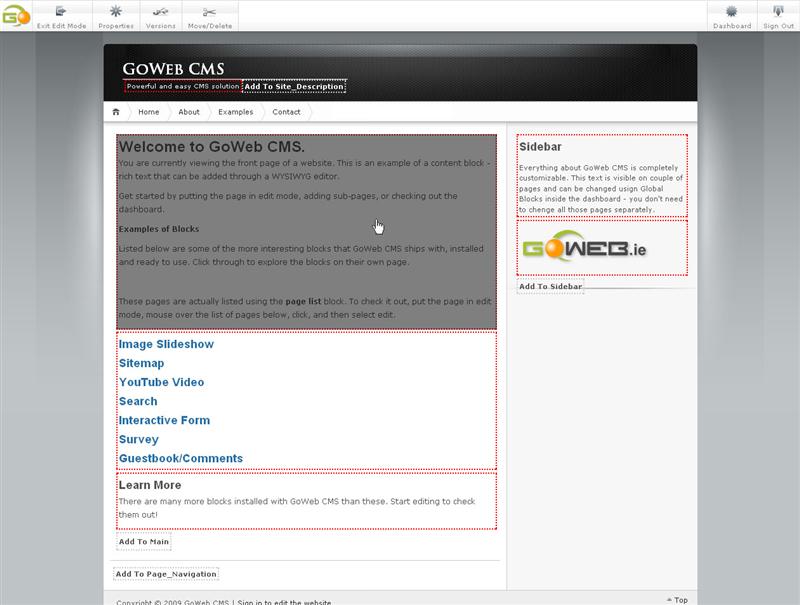Click the Sign Out icon
Viewport: 800px width, 605px height.
pyautogui.click(x=778, y=12)
